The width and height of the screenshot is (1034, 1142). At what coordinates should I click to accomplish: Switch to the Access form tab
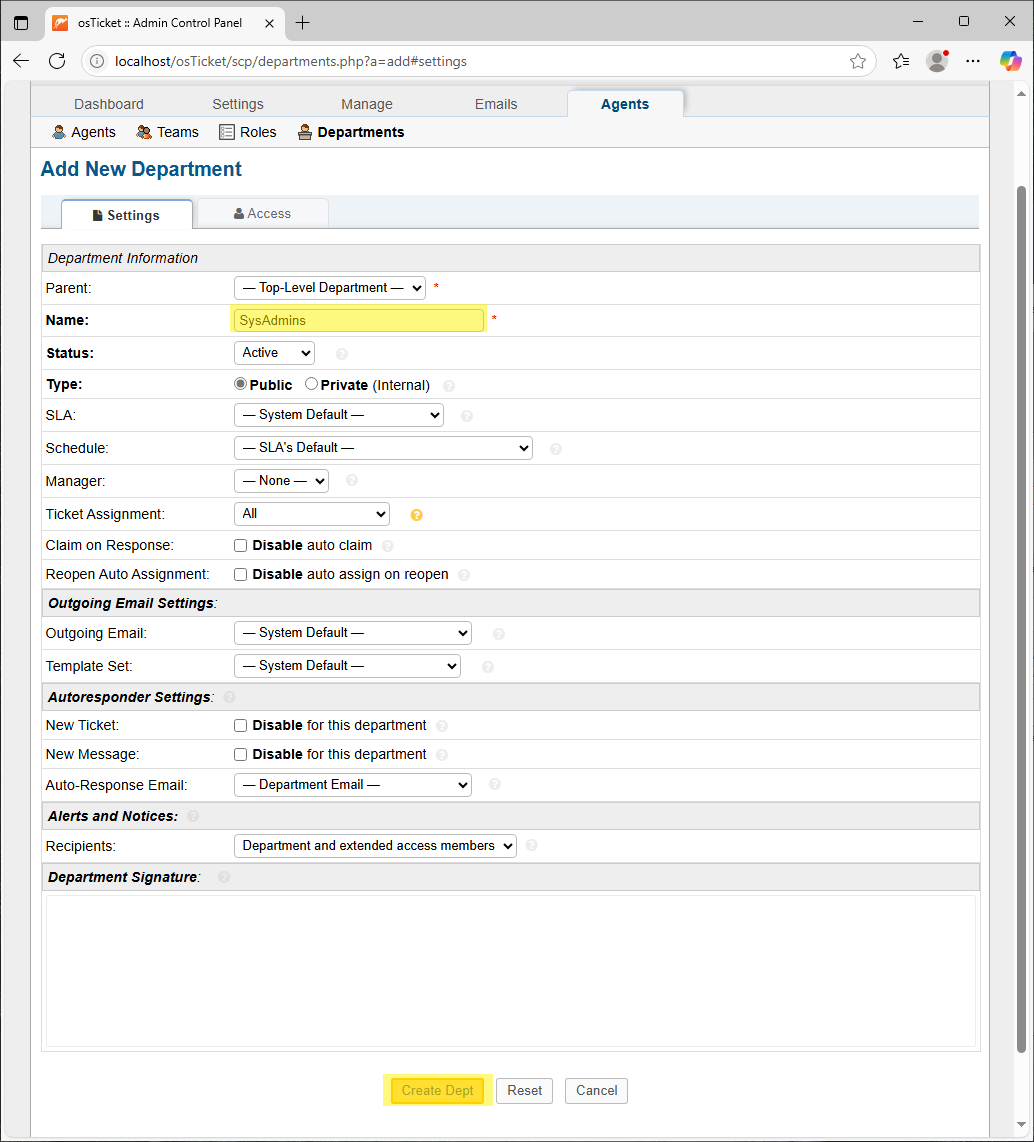(x=263, y=213)
